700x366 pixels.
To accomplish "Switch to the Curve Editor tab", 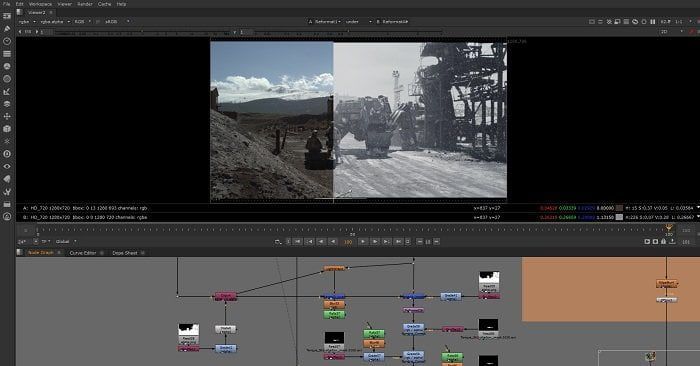I will tap(83, 253).
